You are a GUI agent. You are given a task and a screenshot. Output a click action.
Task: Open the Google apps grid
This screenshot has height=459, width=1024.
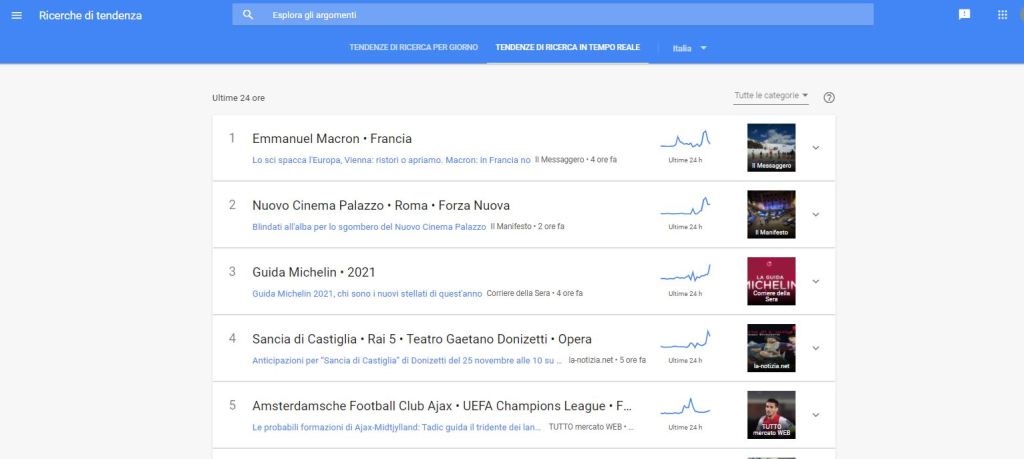pos(1002,15)
